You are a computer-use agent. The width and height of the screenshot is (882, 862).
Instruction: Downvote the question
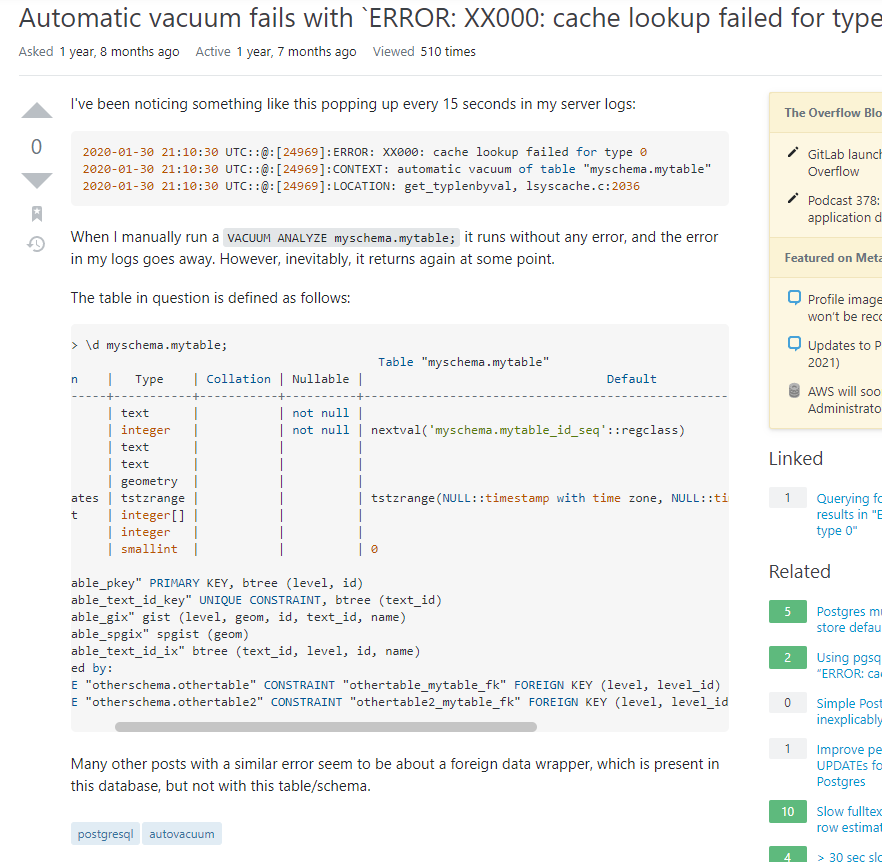[36, 179]
